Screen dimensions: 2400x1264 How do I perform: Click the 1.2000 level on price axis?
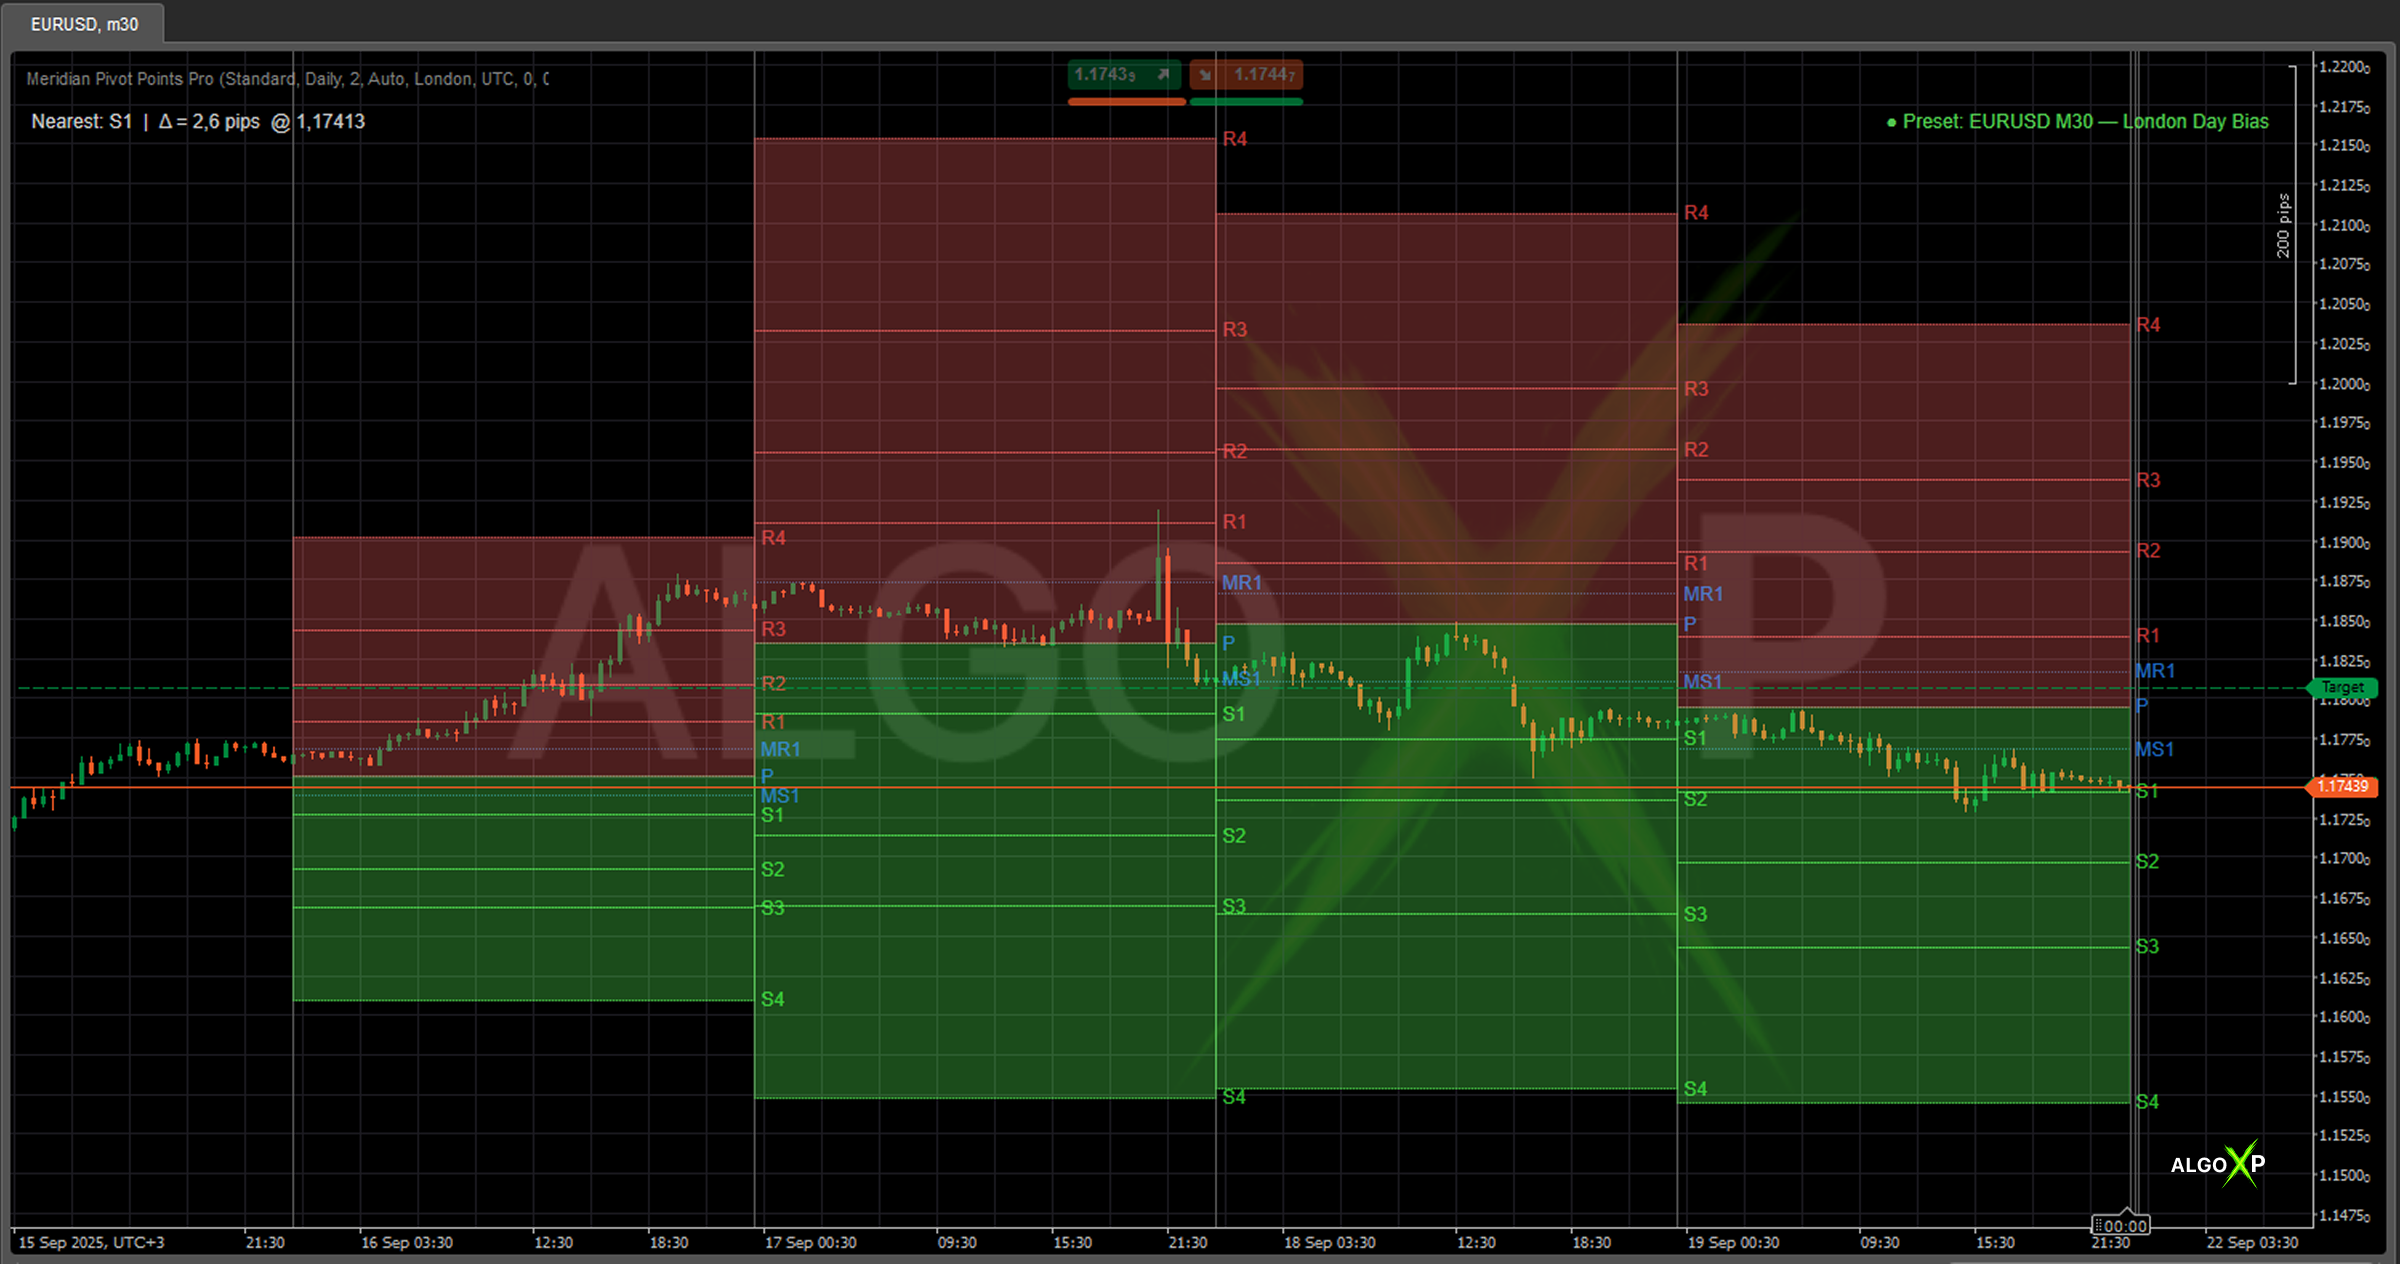coord(2343,384)
